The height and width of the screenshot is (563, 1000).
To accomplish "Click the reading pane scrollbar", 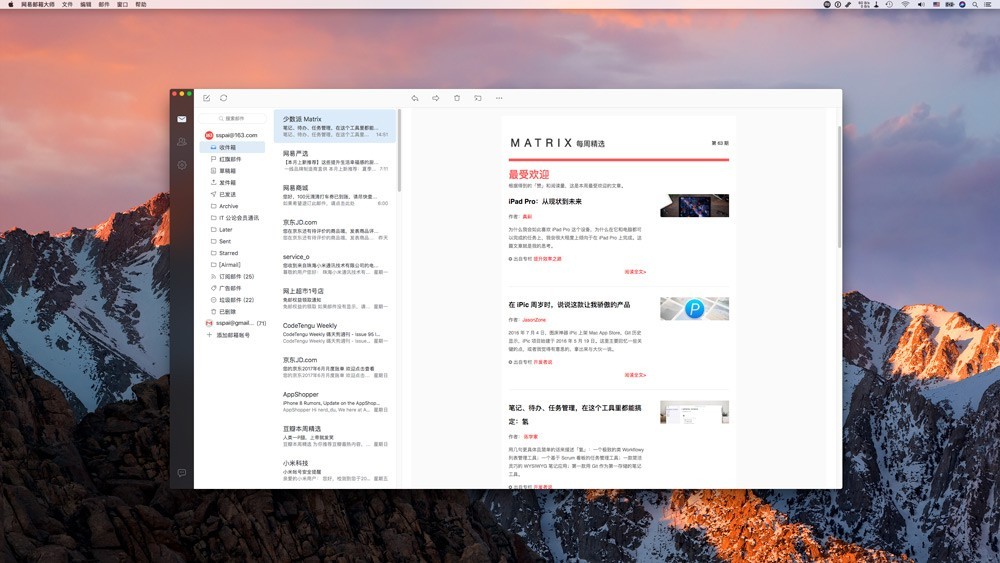I will coord(839,186).
